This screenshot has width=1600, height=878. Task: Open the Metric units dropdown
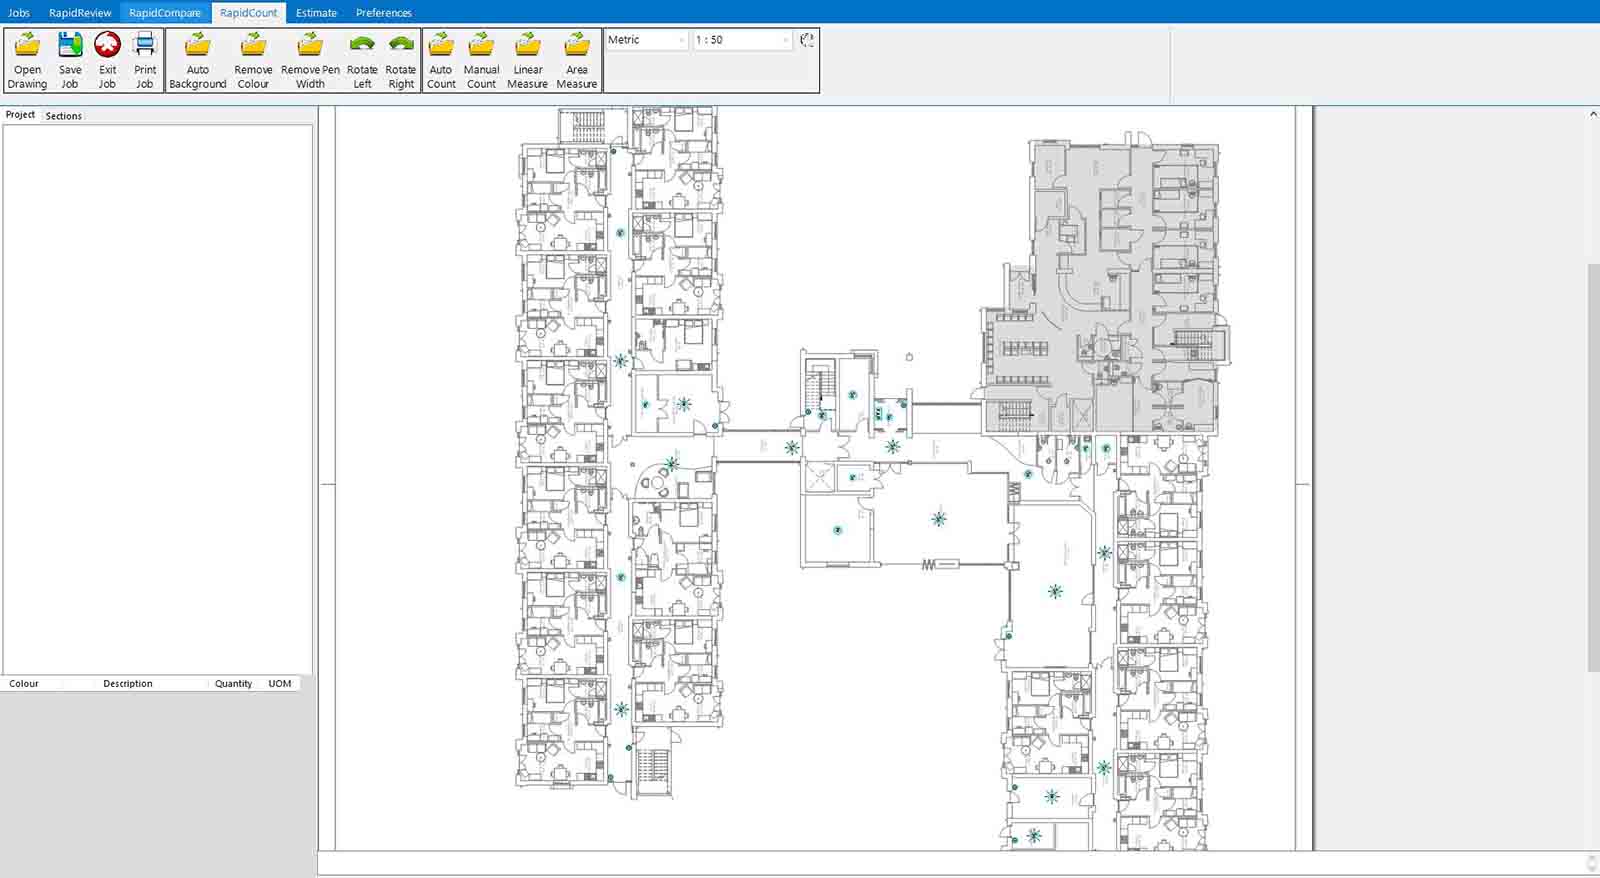[x=647, y=40]
